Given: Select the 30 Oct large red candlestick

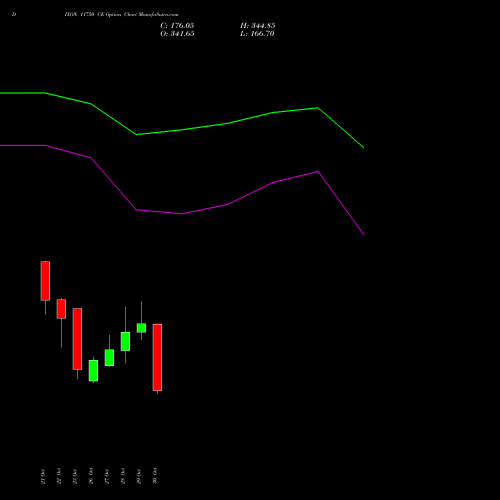Looking at the screenshot, I should (157, 357).
